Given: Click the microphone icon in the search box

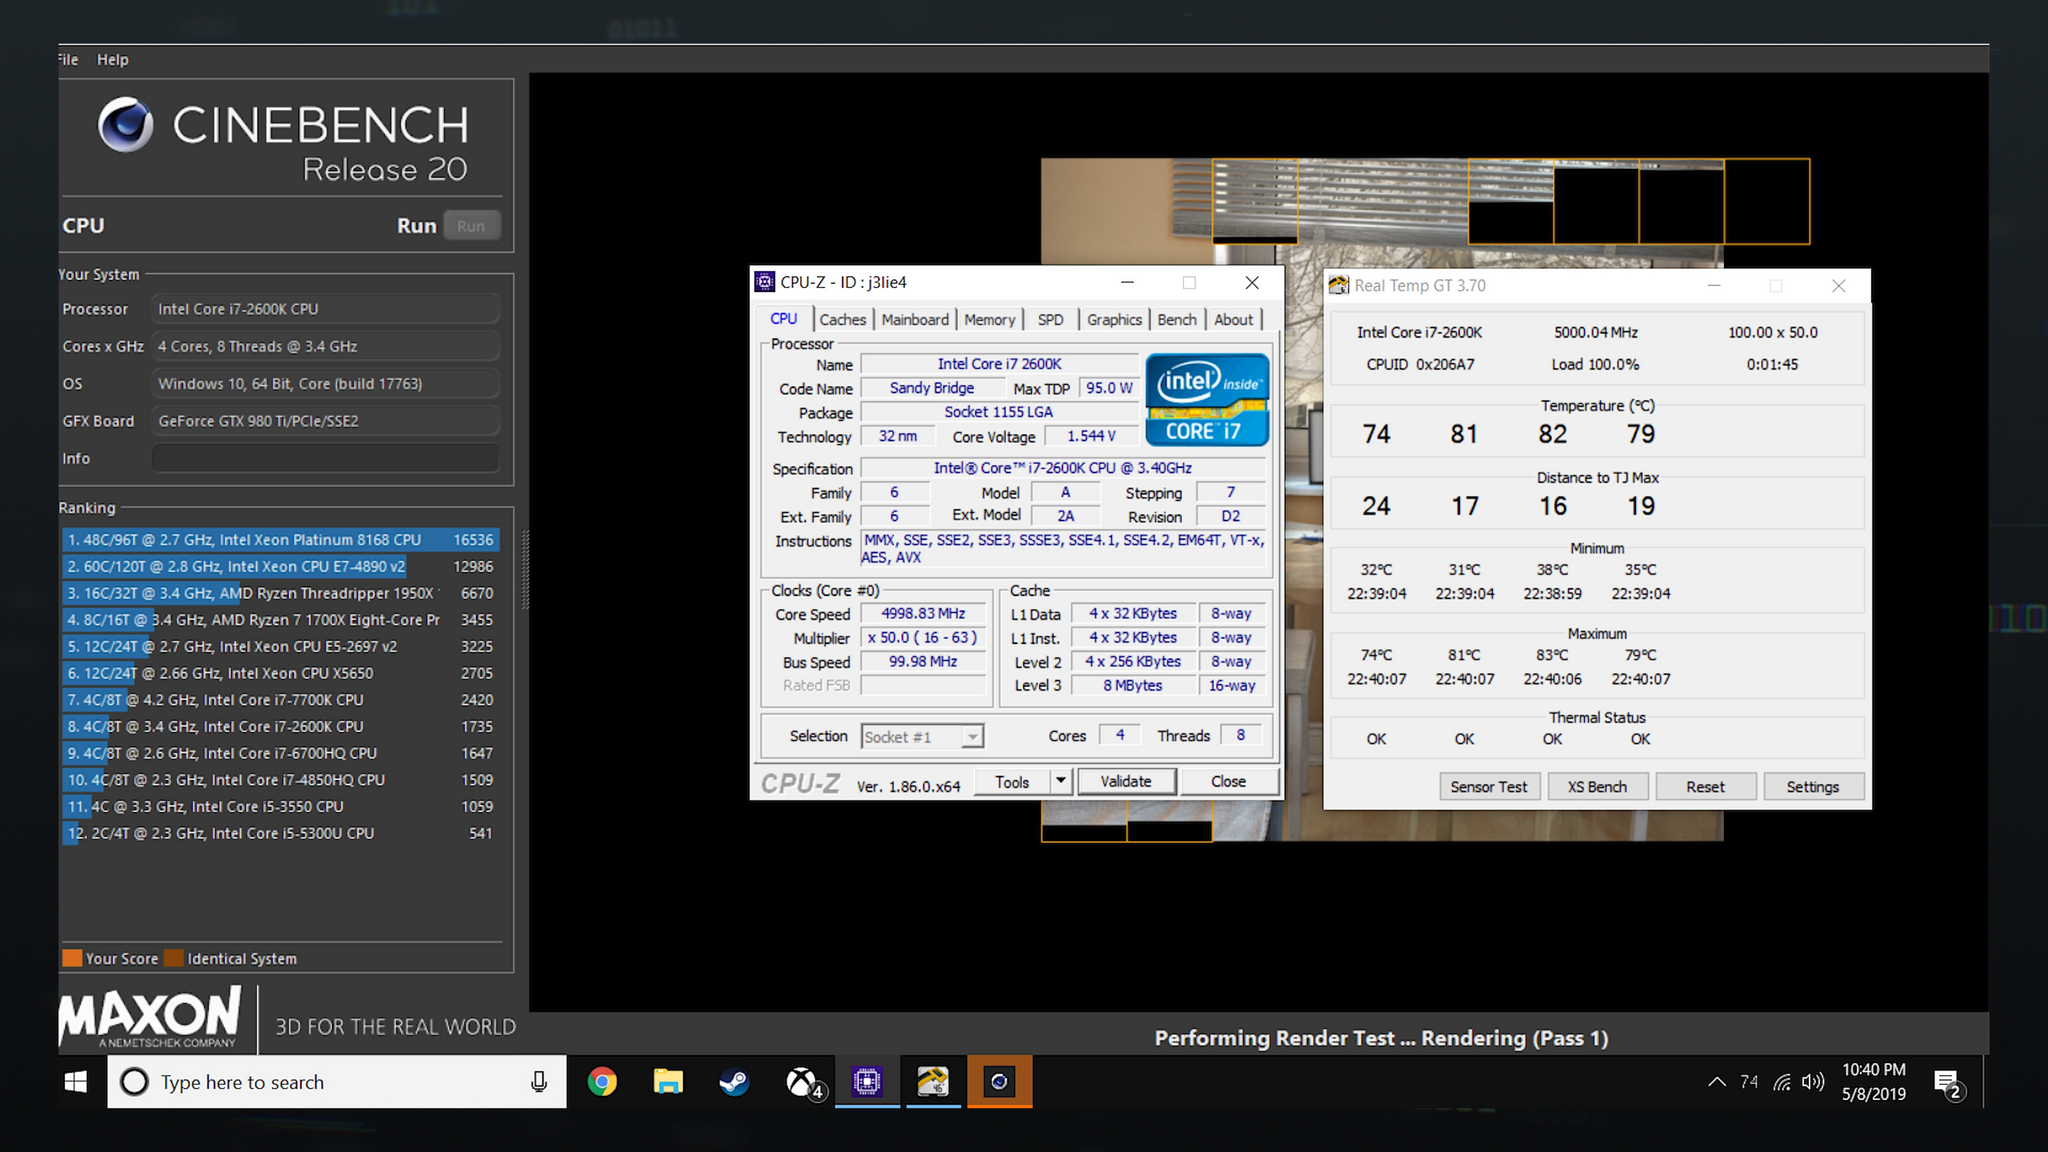Looking at the screenshot, I should click(x=539, y=1082).
